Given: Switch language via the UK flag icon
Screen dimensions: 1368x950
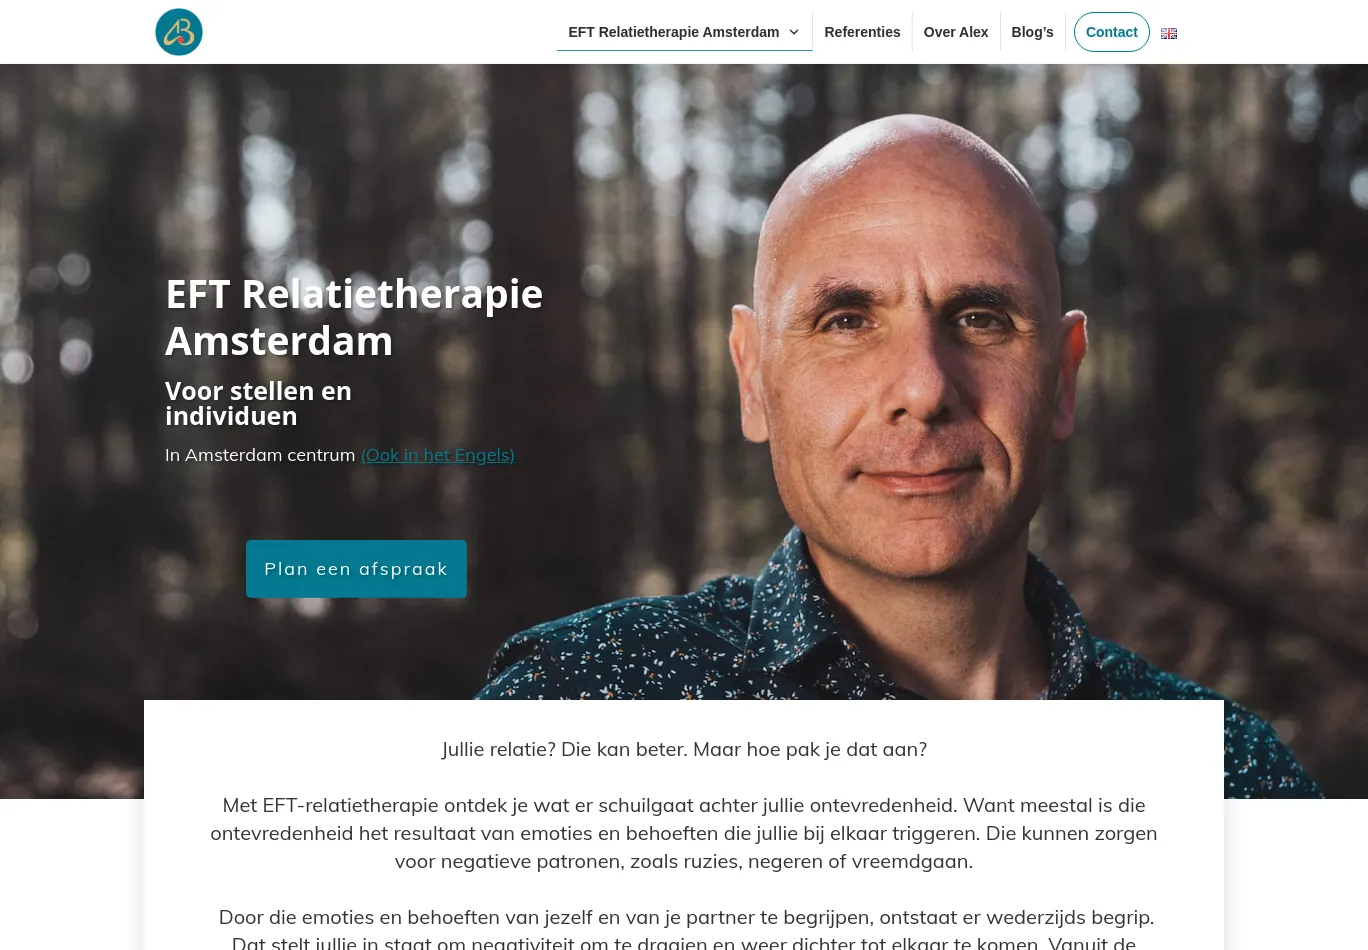Looking at the screenshot, I should pyautogui.click(x=1169, y=33).
